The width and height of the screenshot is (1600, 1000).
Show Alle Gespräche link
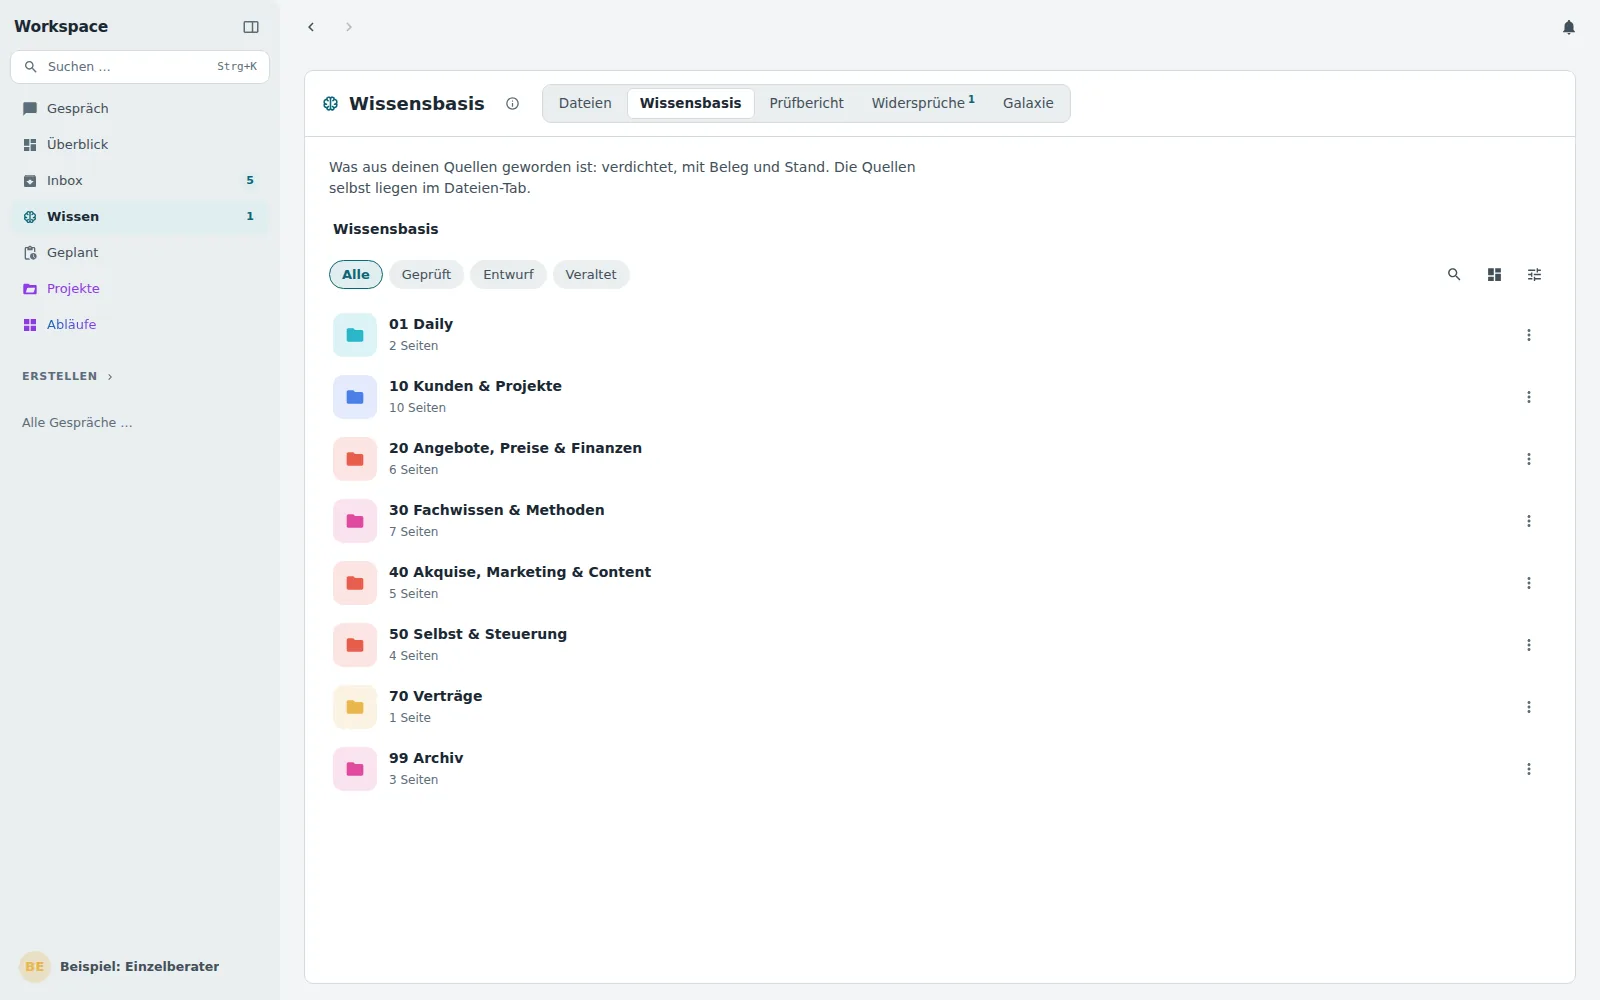coord(77,423)
